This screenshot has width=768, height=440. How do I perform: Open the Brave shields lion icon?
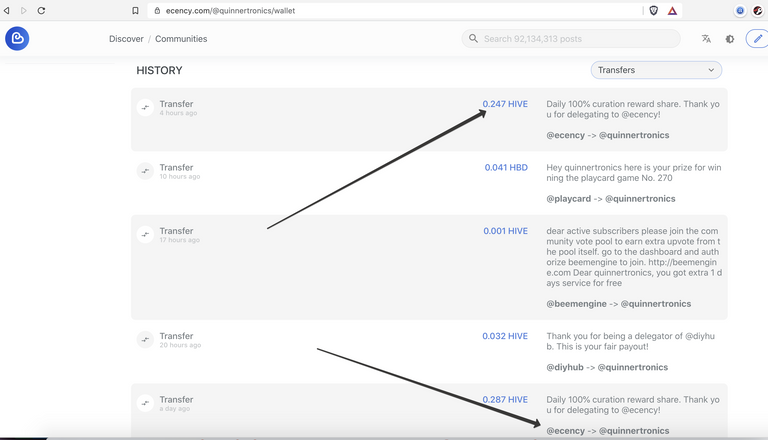(653, 10)
